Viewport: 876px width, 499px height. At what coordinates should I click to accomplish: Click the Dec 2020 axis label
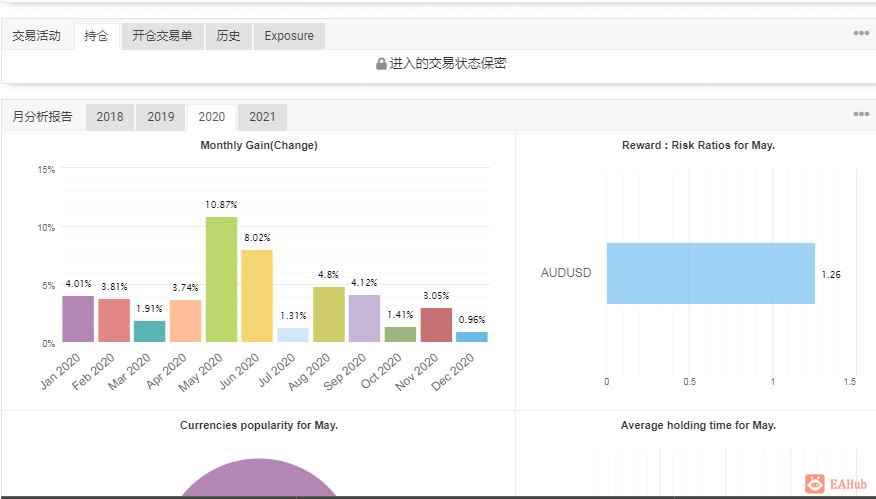pos(453,372)
